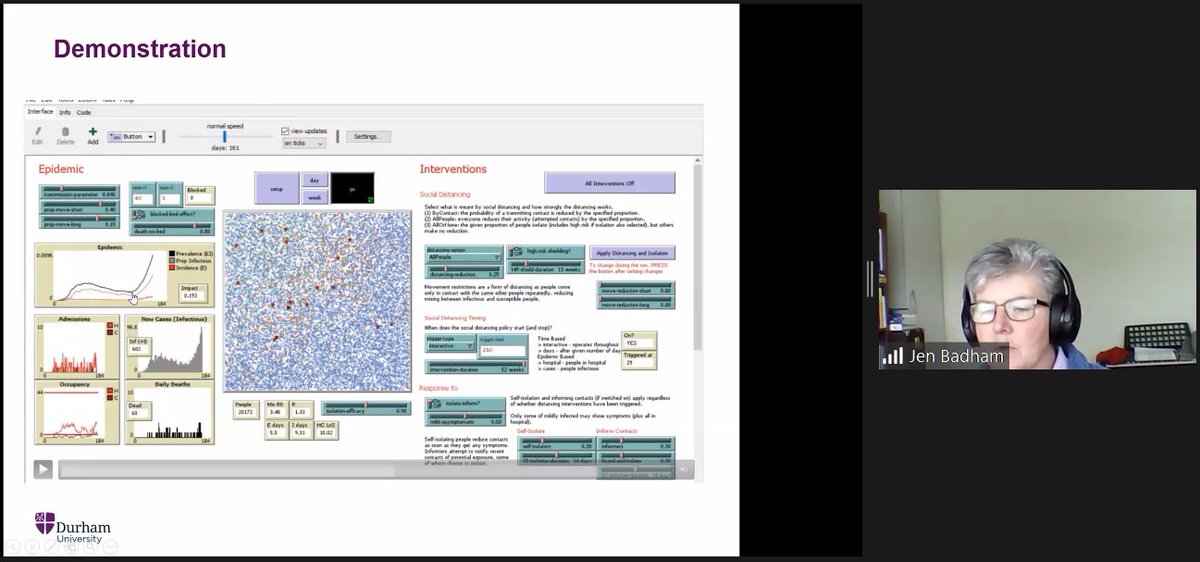The image size is (1200, 562).
Task: Click the move-reduction-short slider
Action: [x=635, y=289]
